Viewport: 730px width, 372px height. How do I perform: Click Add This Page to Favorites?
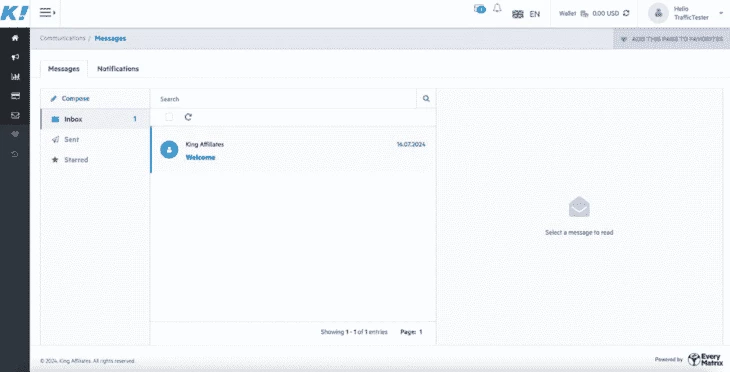(671, 39)
